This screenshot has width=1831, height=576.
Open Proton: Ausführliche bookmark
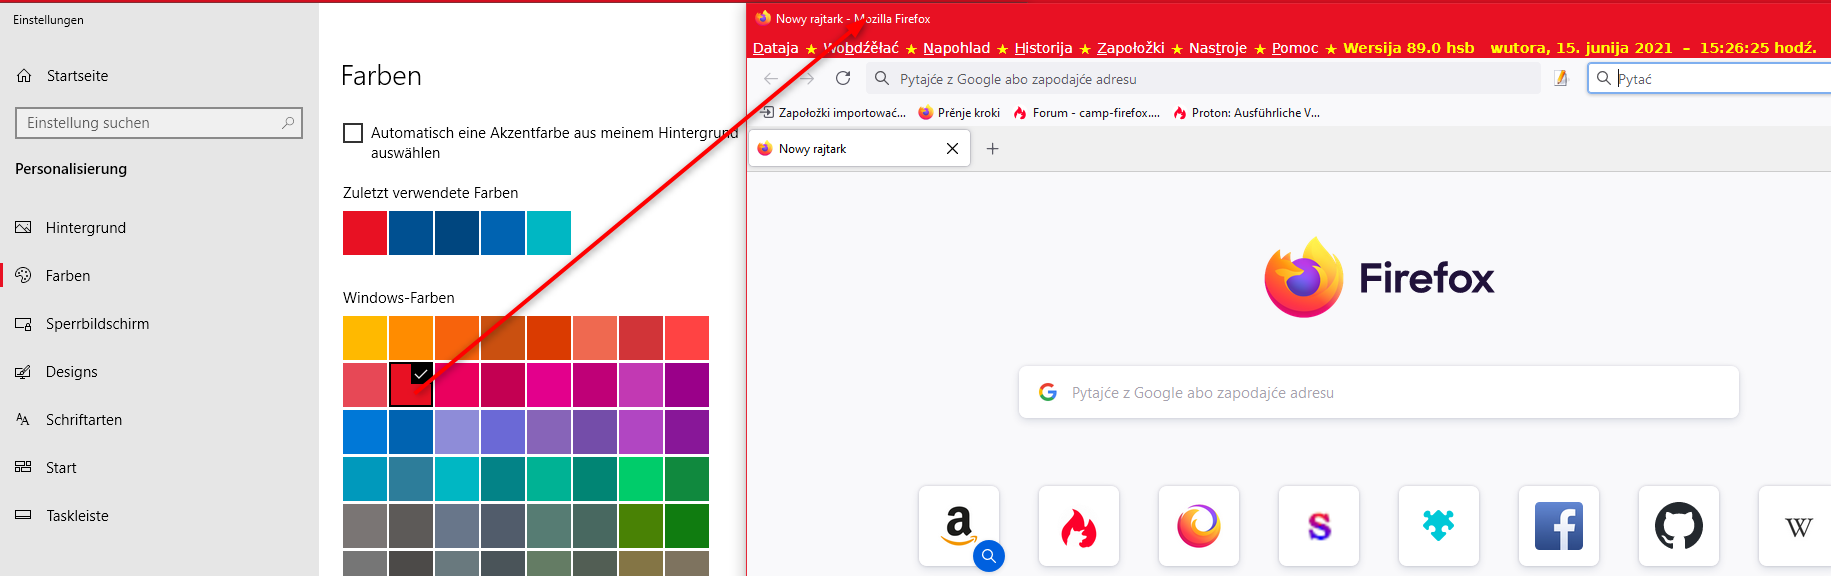point(1246,113)
